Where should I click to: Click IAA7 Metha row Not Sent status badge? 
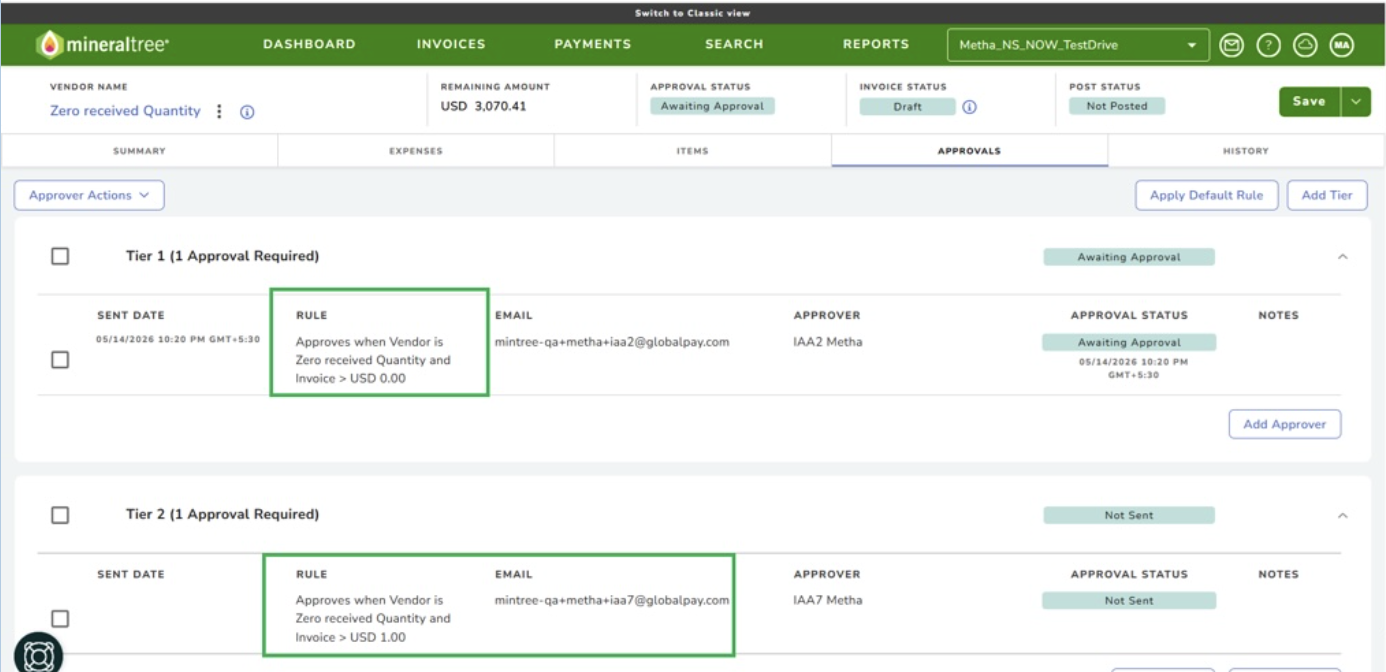[1129, 601]
